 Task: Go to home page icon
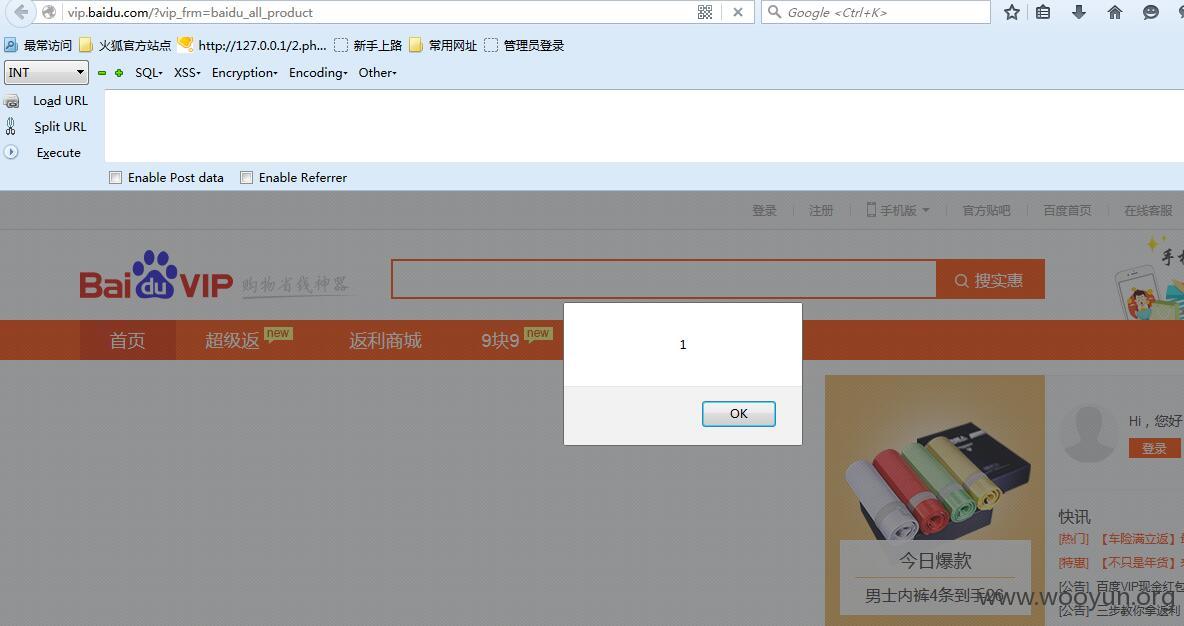1115,12
